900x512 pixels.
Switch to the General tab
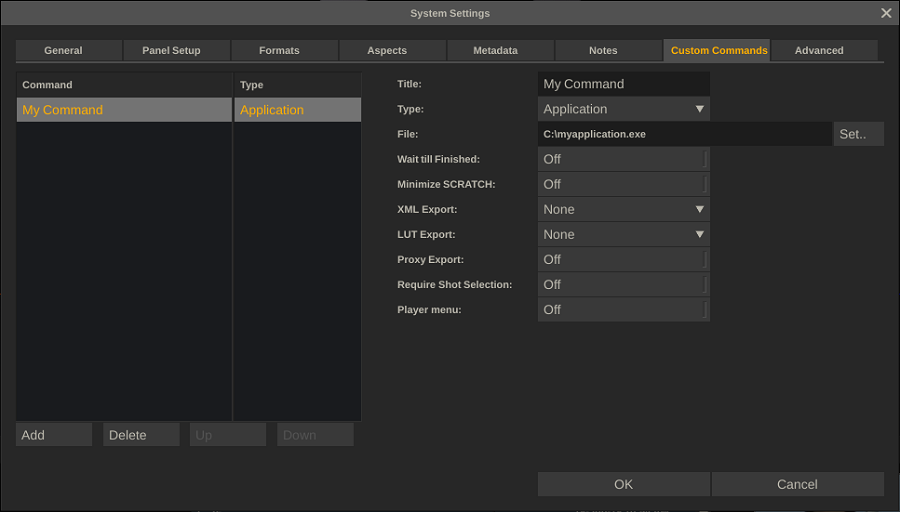[63, 50]
